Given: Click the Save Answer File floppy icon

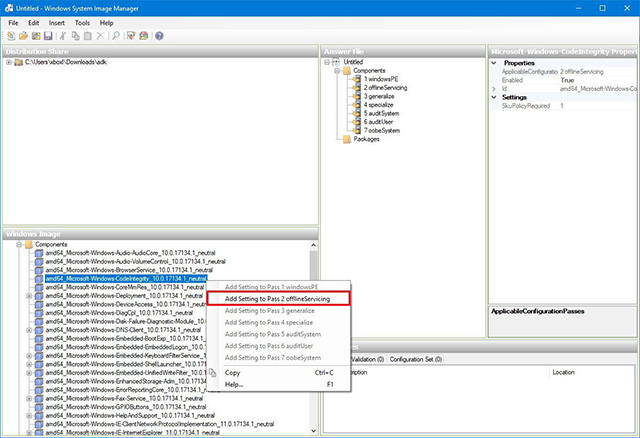Looking at the screenshot, I should (x=48, y=36).
